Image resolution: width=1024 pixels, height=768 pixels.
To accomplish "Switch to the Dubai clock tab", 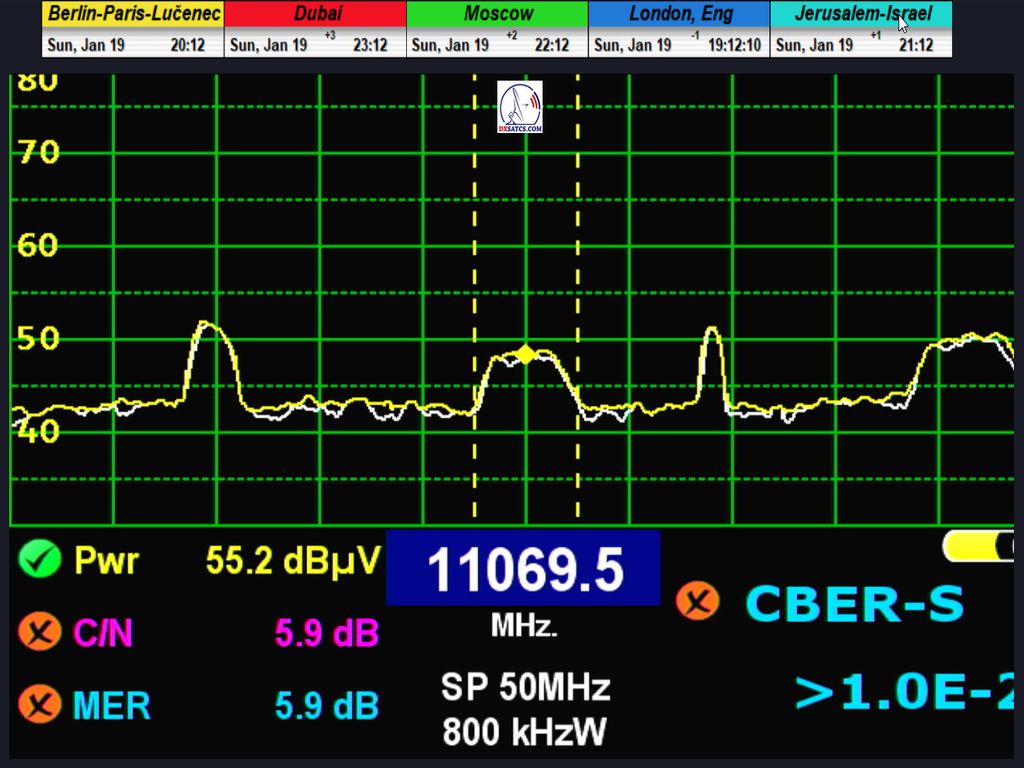I will click(316, 15).
